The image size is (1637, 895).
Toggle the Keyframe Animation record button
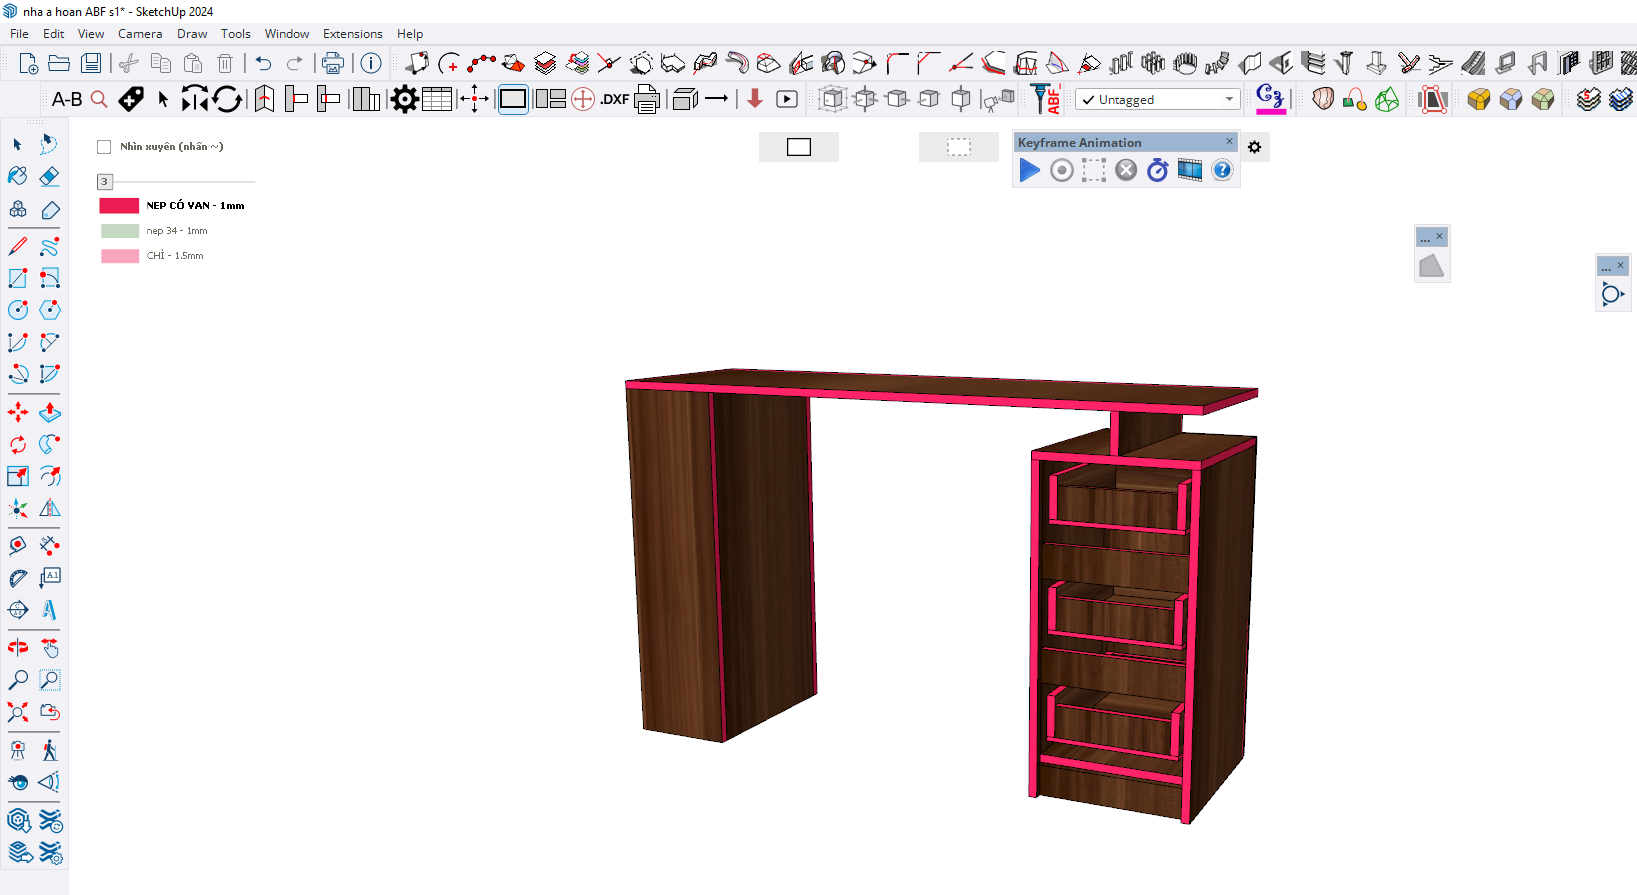click(1061, 170)
